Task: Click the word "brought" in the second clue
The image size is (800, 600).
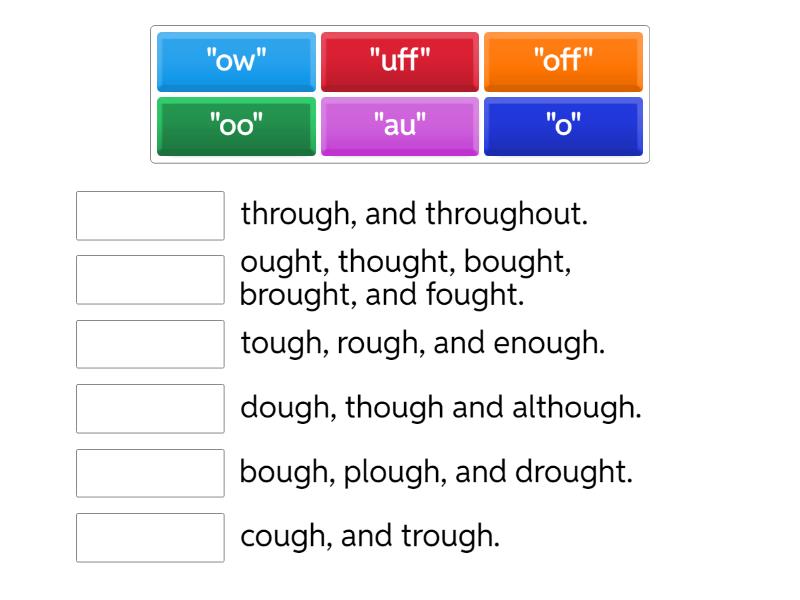Action: pyautogui.click(x=295, y=296)
